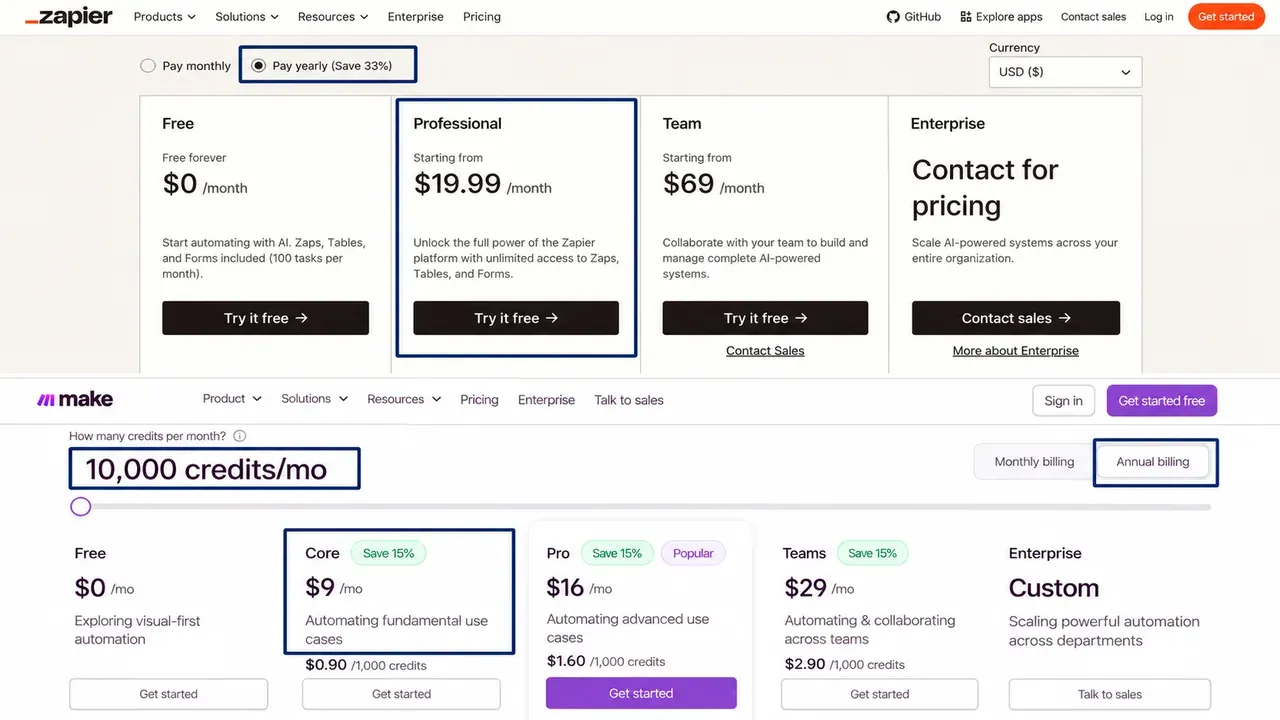
Task: Click Get started under Make Free plan
Action: pyautogui.click(x=168, y=694)
